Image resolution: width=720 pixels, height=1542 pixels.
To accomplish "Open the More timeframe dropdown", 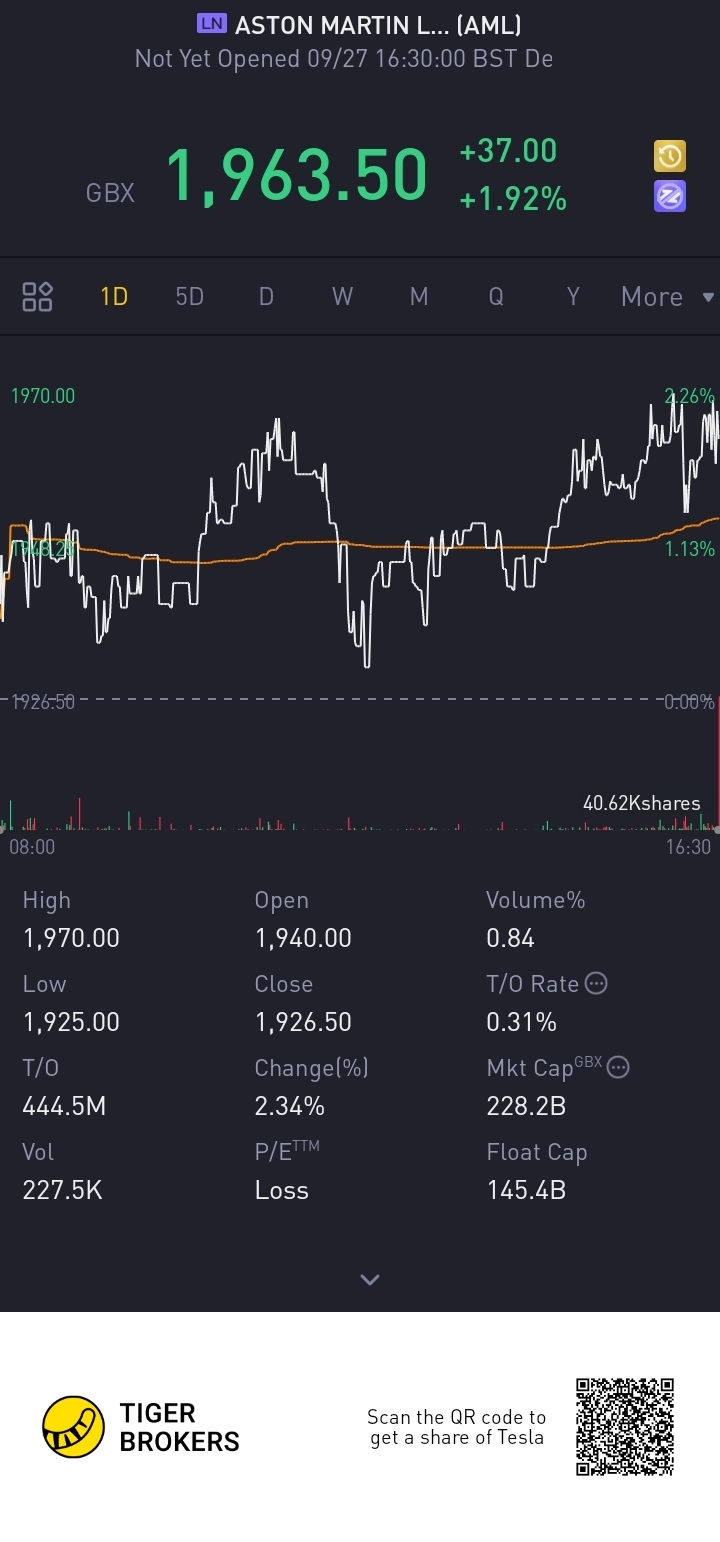I will pyautogui.click(x=667, y=297).
